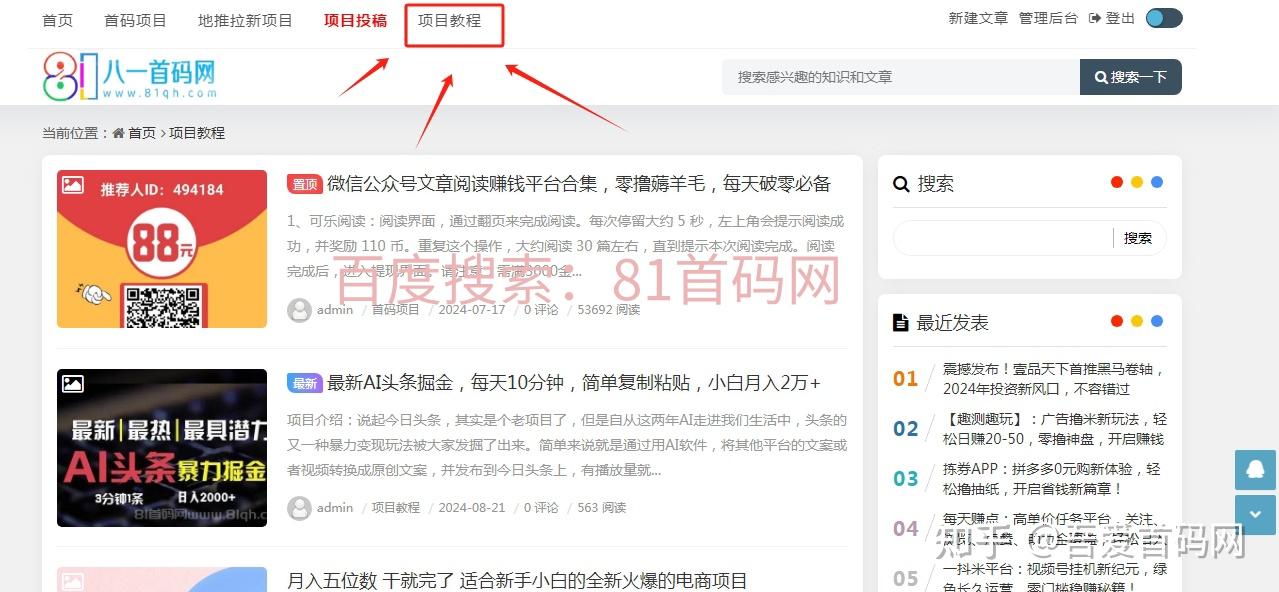Viewport: 1279px width, 592px height.
Task: Open recent post 【趣测趣玩】广告撸米新玩法
Action: [x=1054, y=429]
